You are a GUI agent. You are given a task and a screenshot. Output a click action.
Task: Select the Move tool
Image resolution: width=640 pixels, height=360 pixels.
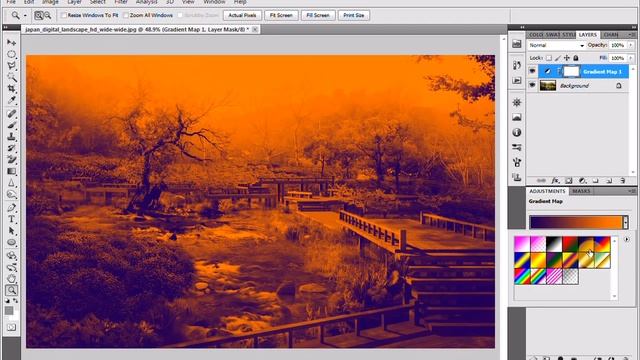point(11,42)
